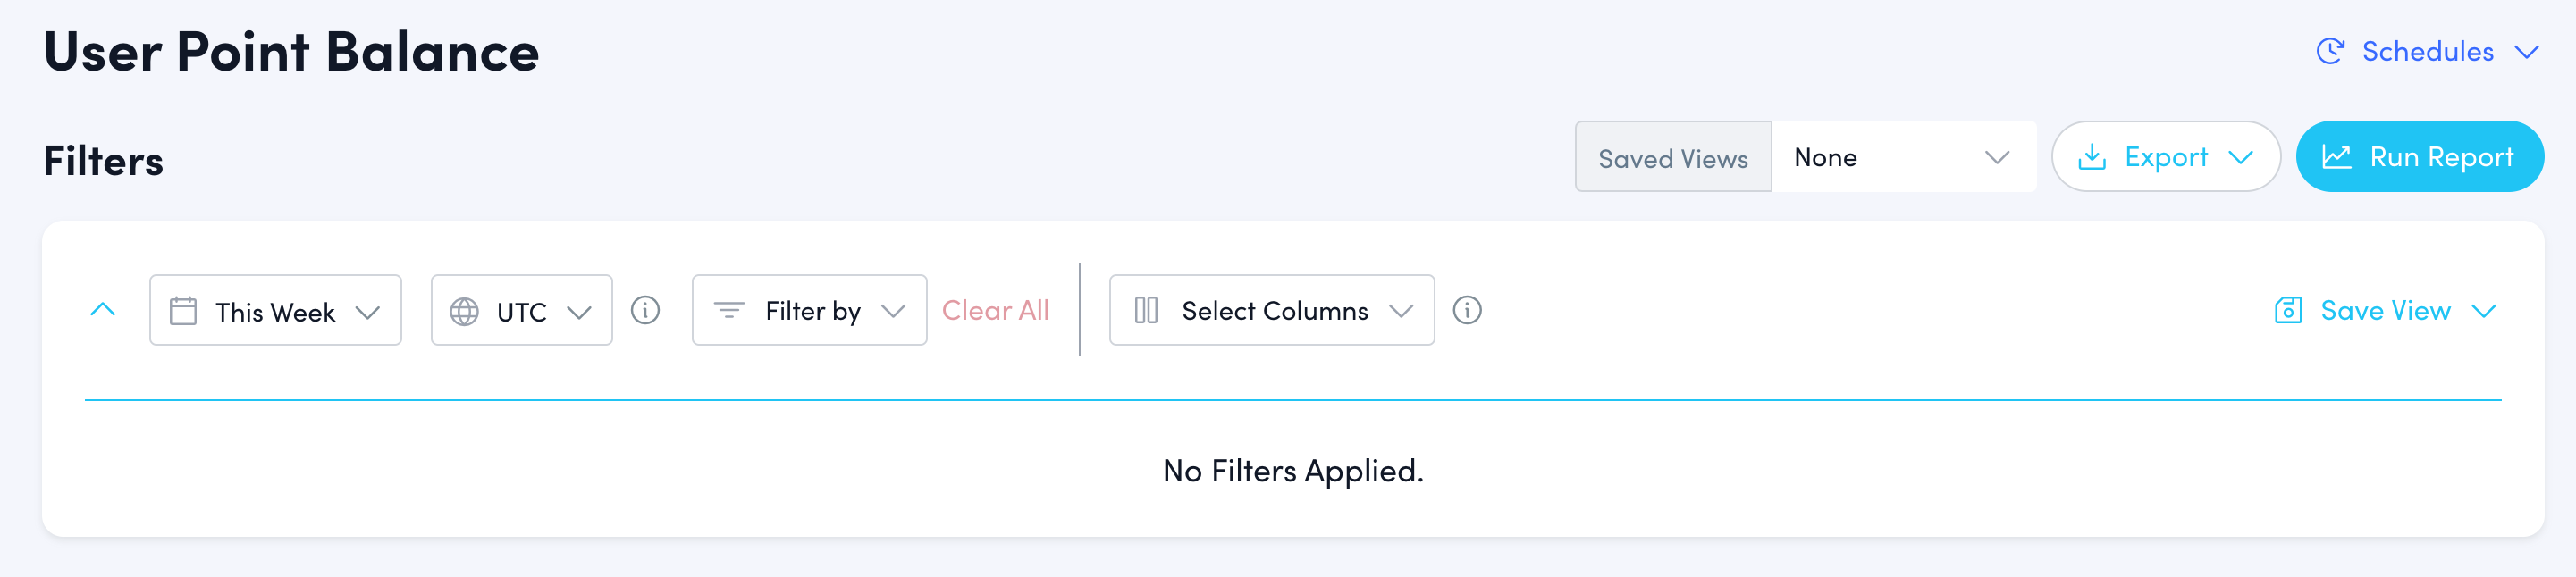This screenshot has height=577, width=2576.
Task: Collapse the Filters panel with chevron
Action: tap(103, 310)
